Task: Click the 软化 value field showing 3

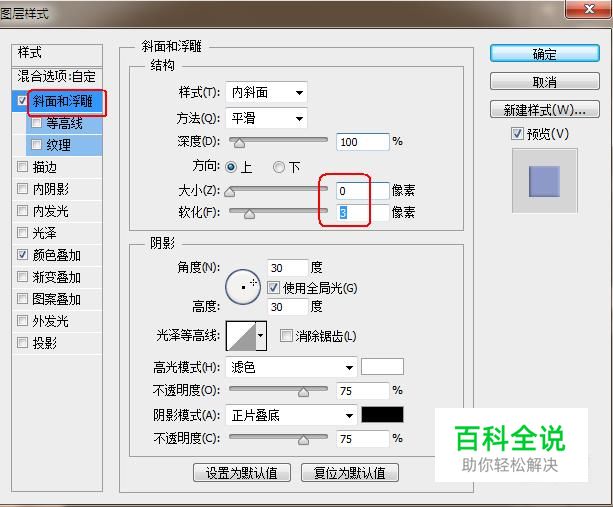Action: [363, 213]
